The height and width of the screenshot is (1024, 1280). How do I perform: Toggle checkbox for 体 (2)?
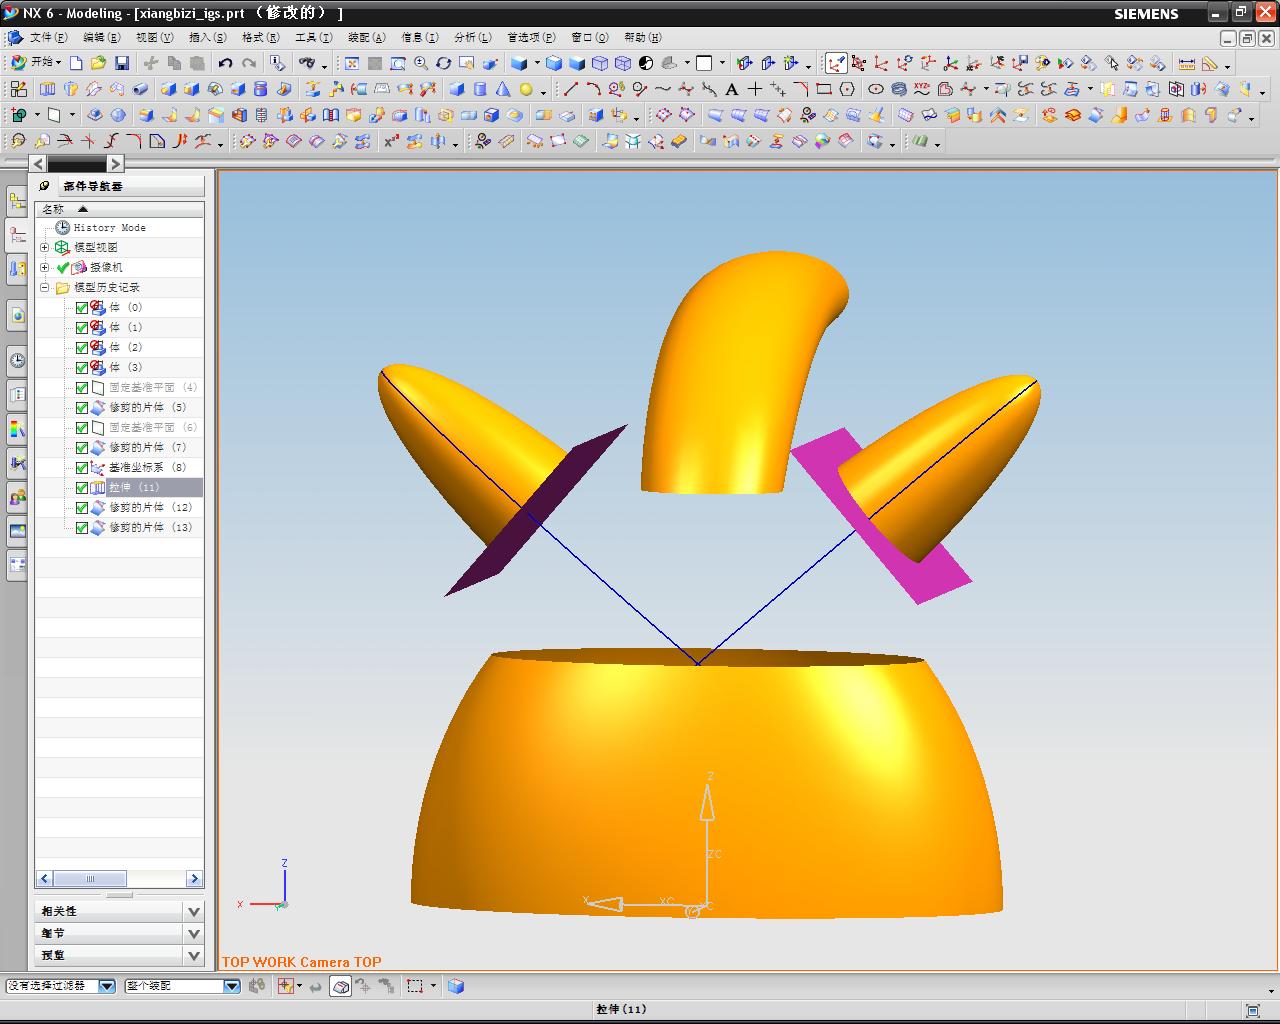[82, 347]
